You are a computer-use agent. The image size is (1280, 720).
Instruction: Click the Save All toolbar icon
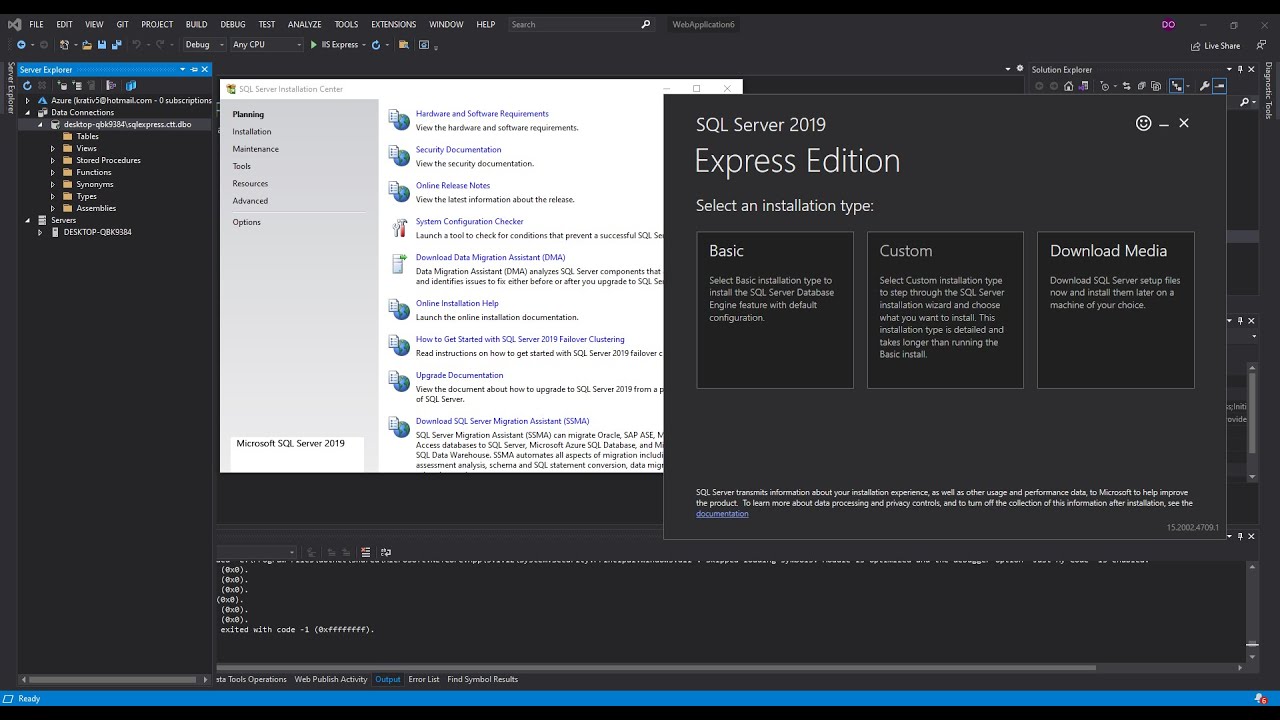click(x=116, y=45)
